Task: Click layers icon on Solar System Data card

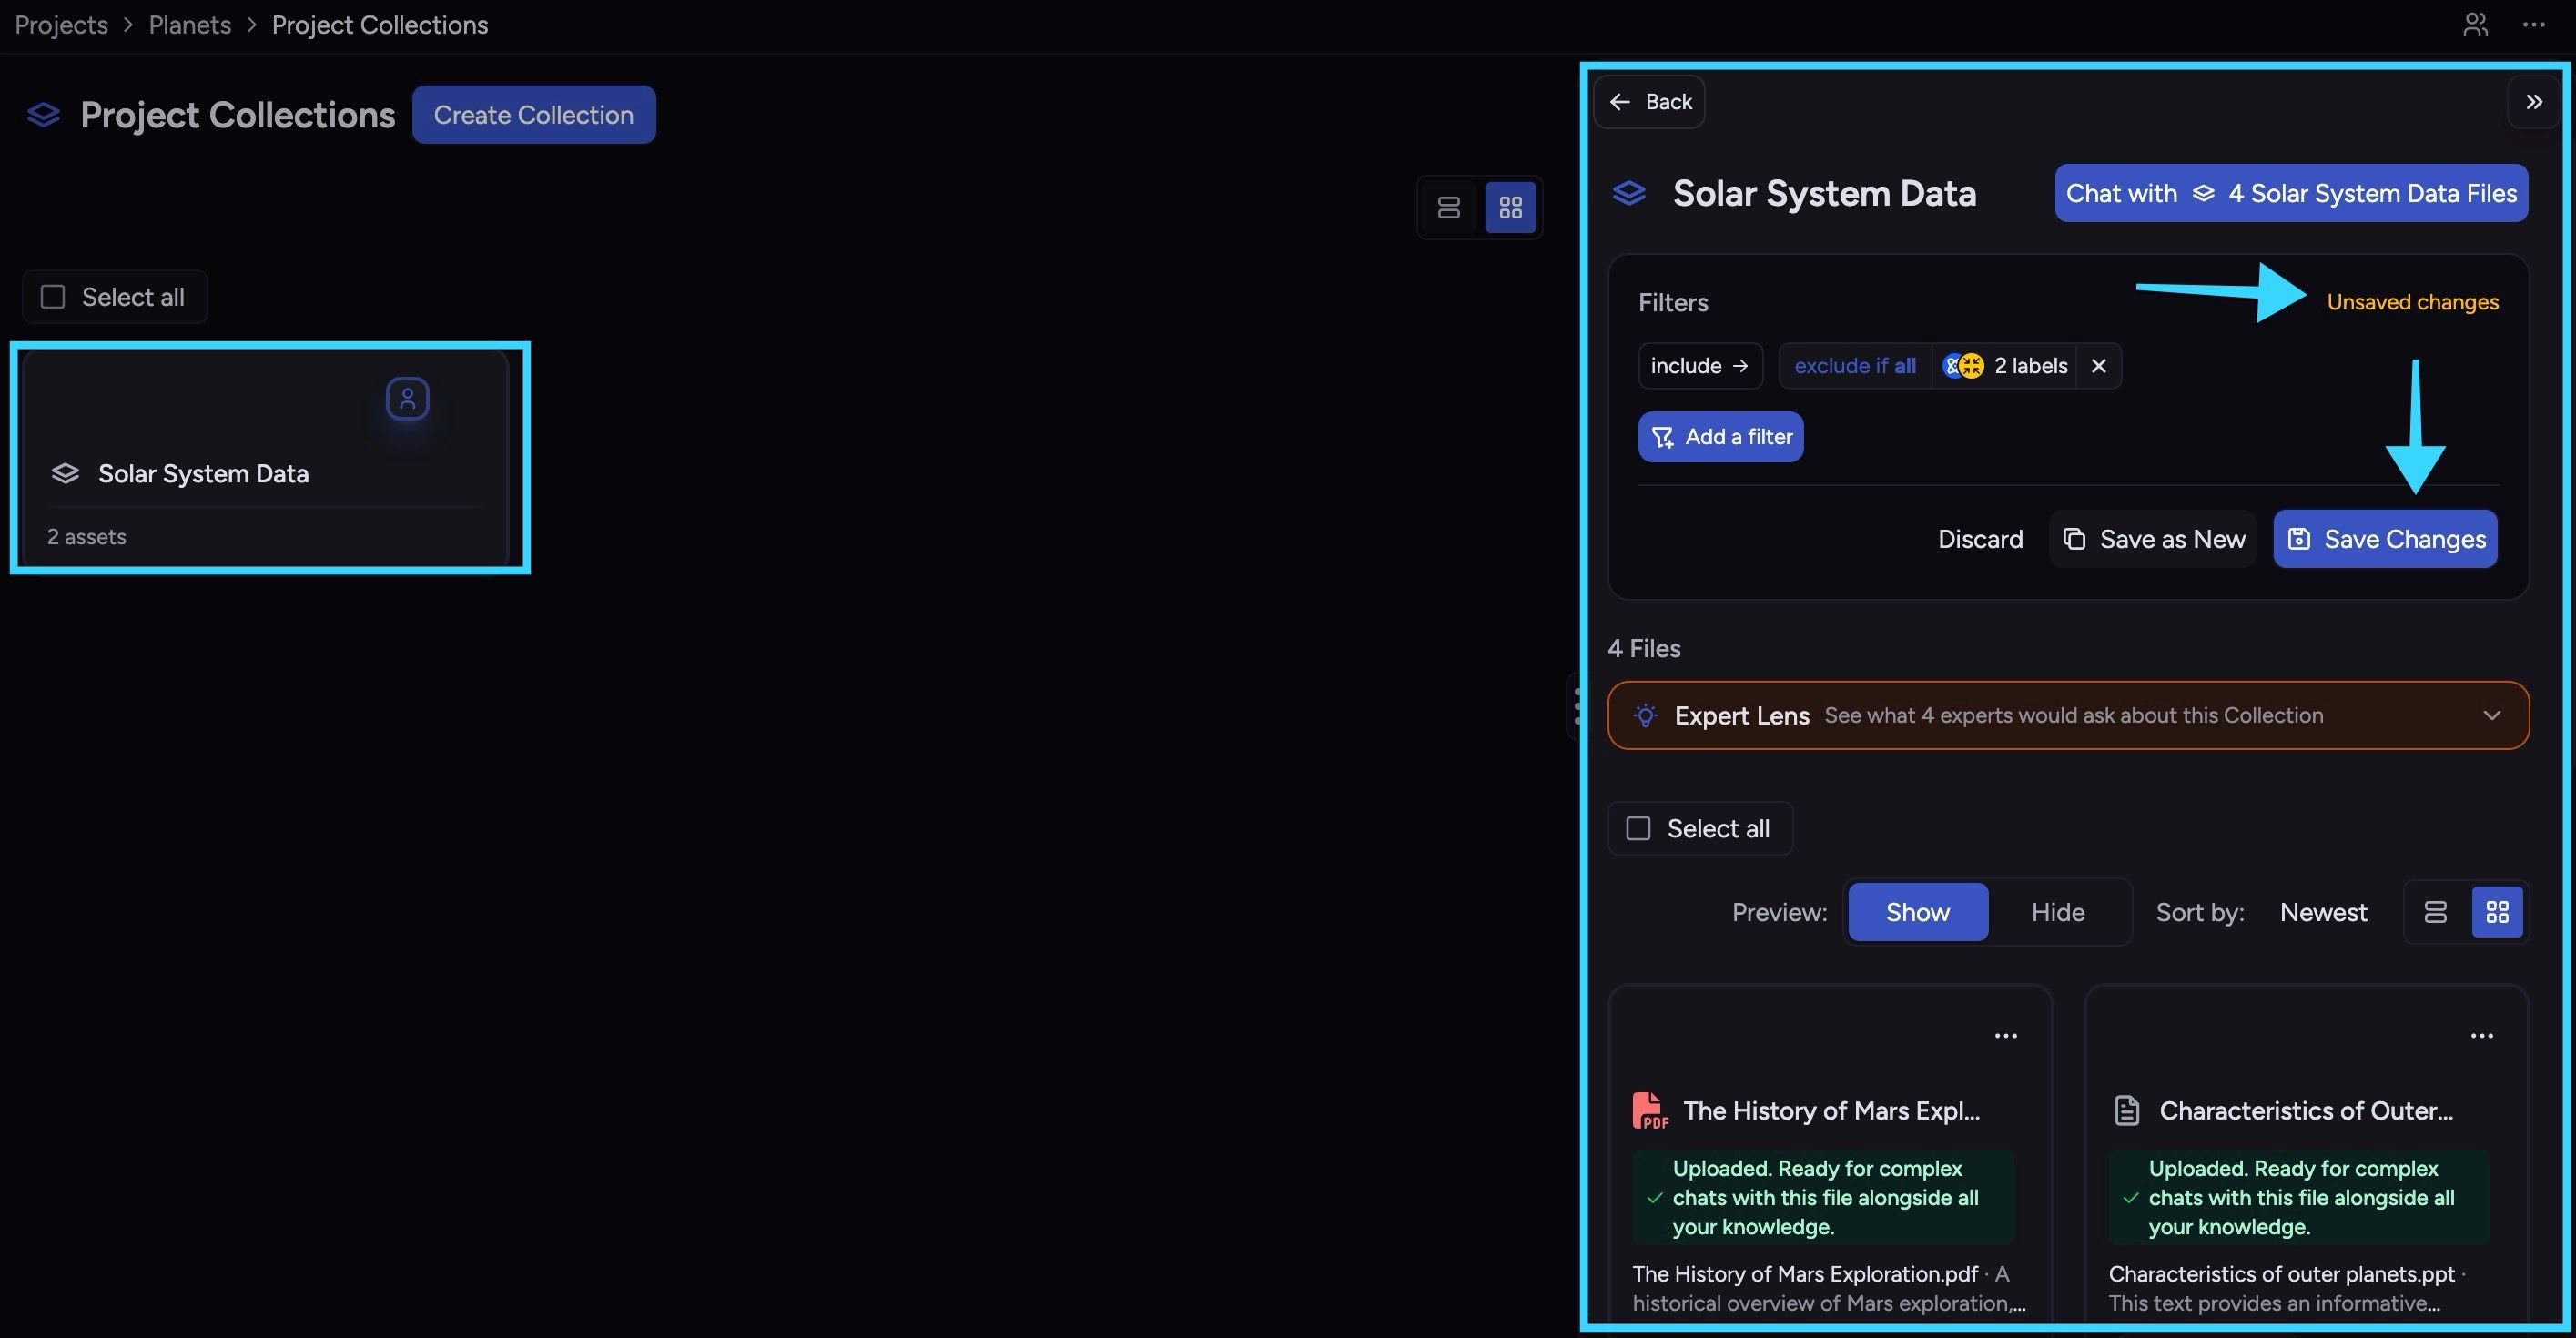Action: tap(65, 474)
